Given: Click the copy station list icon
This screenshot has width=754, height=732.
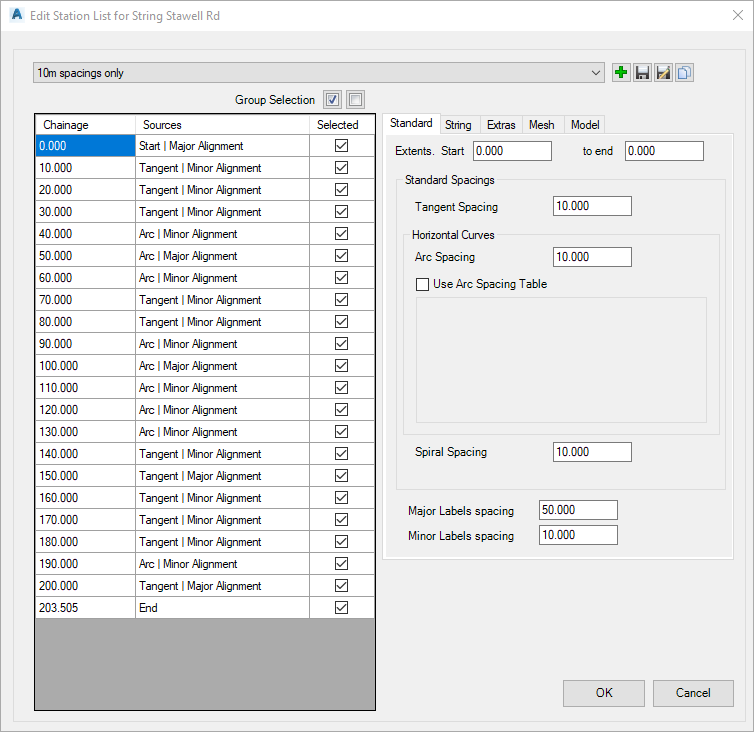Looking at the screenshot, I should (684, 73).
